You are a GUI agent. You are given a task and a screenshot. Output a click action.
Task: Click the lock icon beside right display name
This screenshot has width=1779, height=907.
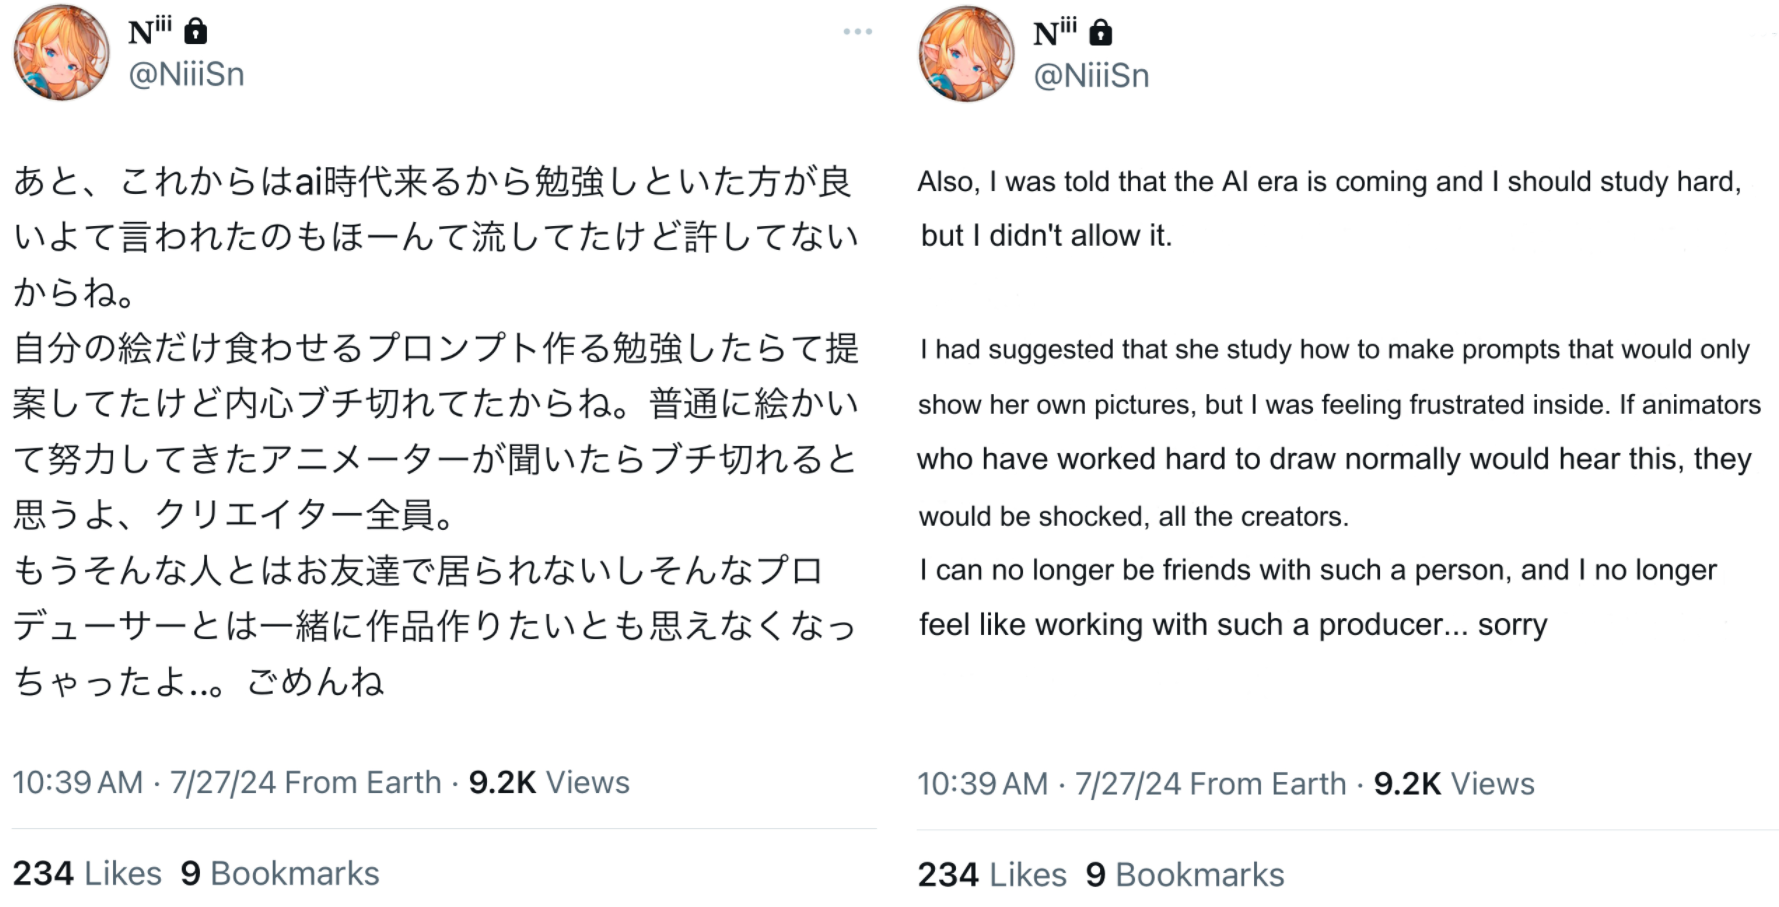pyautogui.click(x=1101, y=33)
